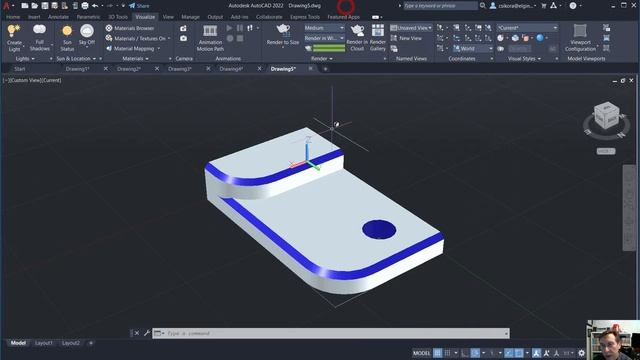Open the Current visual style dropdown
The width and height of the screenshot is (640, 360).
(x=527, y=28)
